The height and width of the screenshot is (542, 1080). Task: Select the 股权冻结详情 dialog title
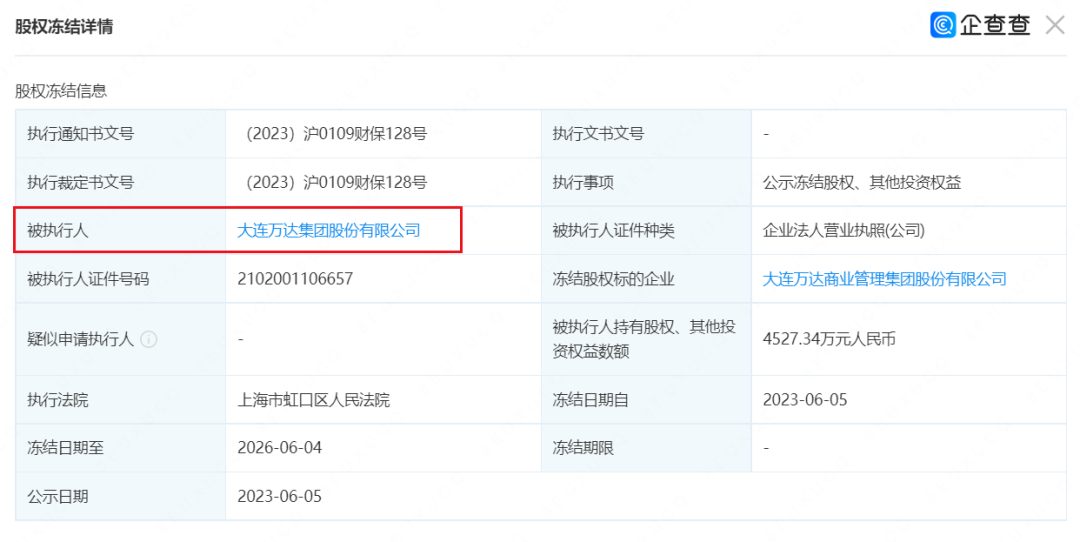click(x=64, y=27)
